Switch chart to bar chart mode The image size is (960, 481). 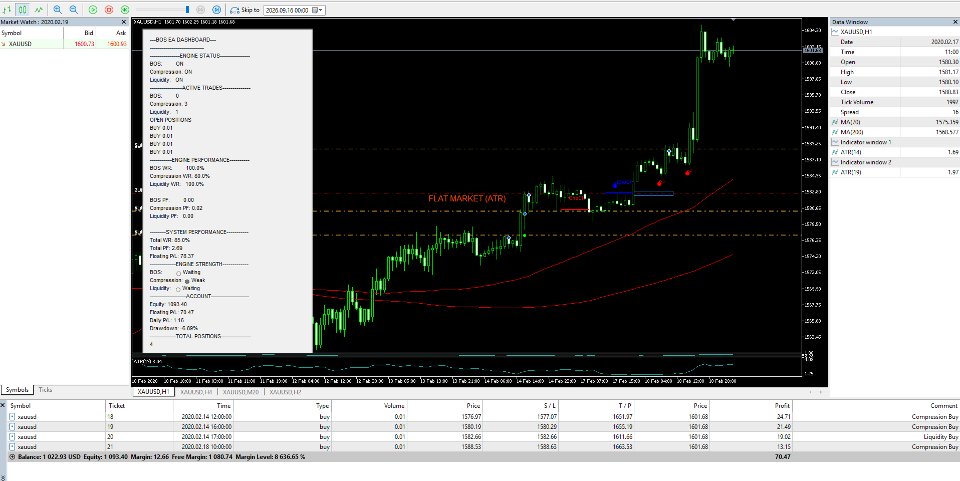pyautogui.click(x=7, y=10)
